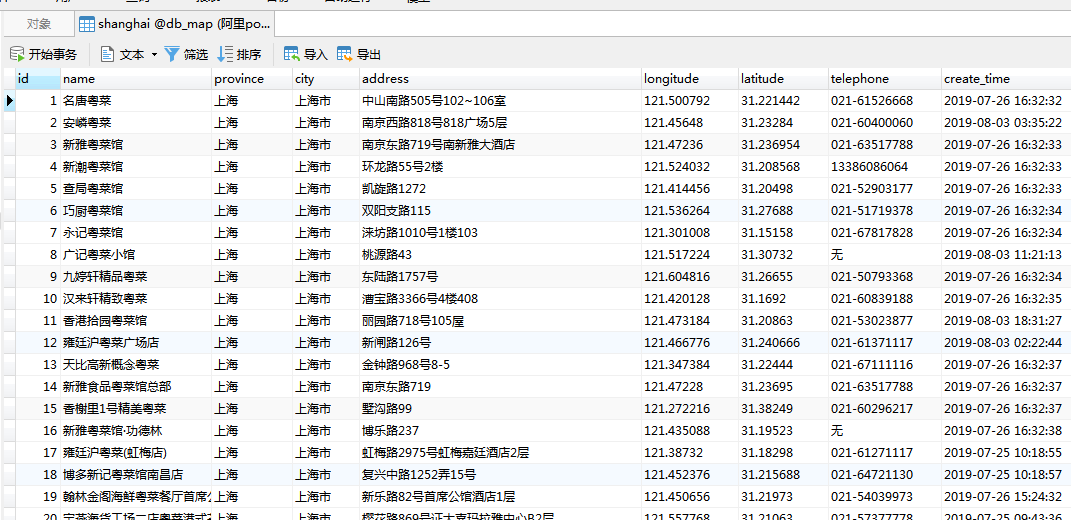
Task: Select name cell 汉来轩精致粤菜
Action: click(136, 299)
